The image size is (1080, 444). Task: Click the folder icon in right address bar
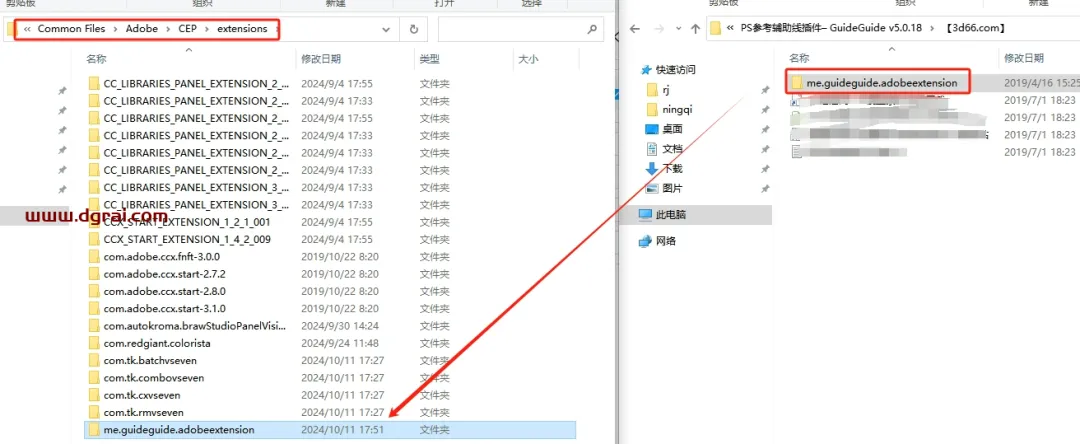tap(715, 29)
